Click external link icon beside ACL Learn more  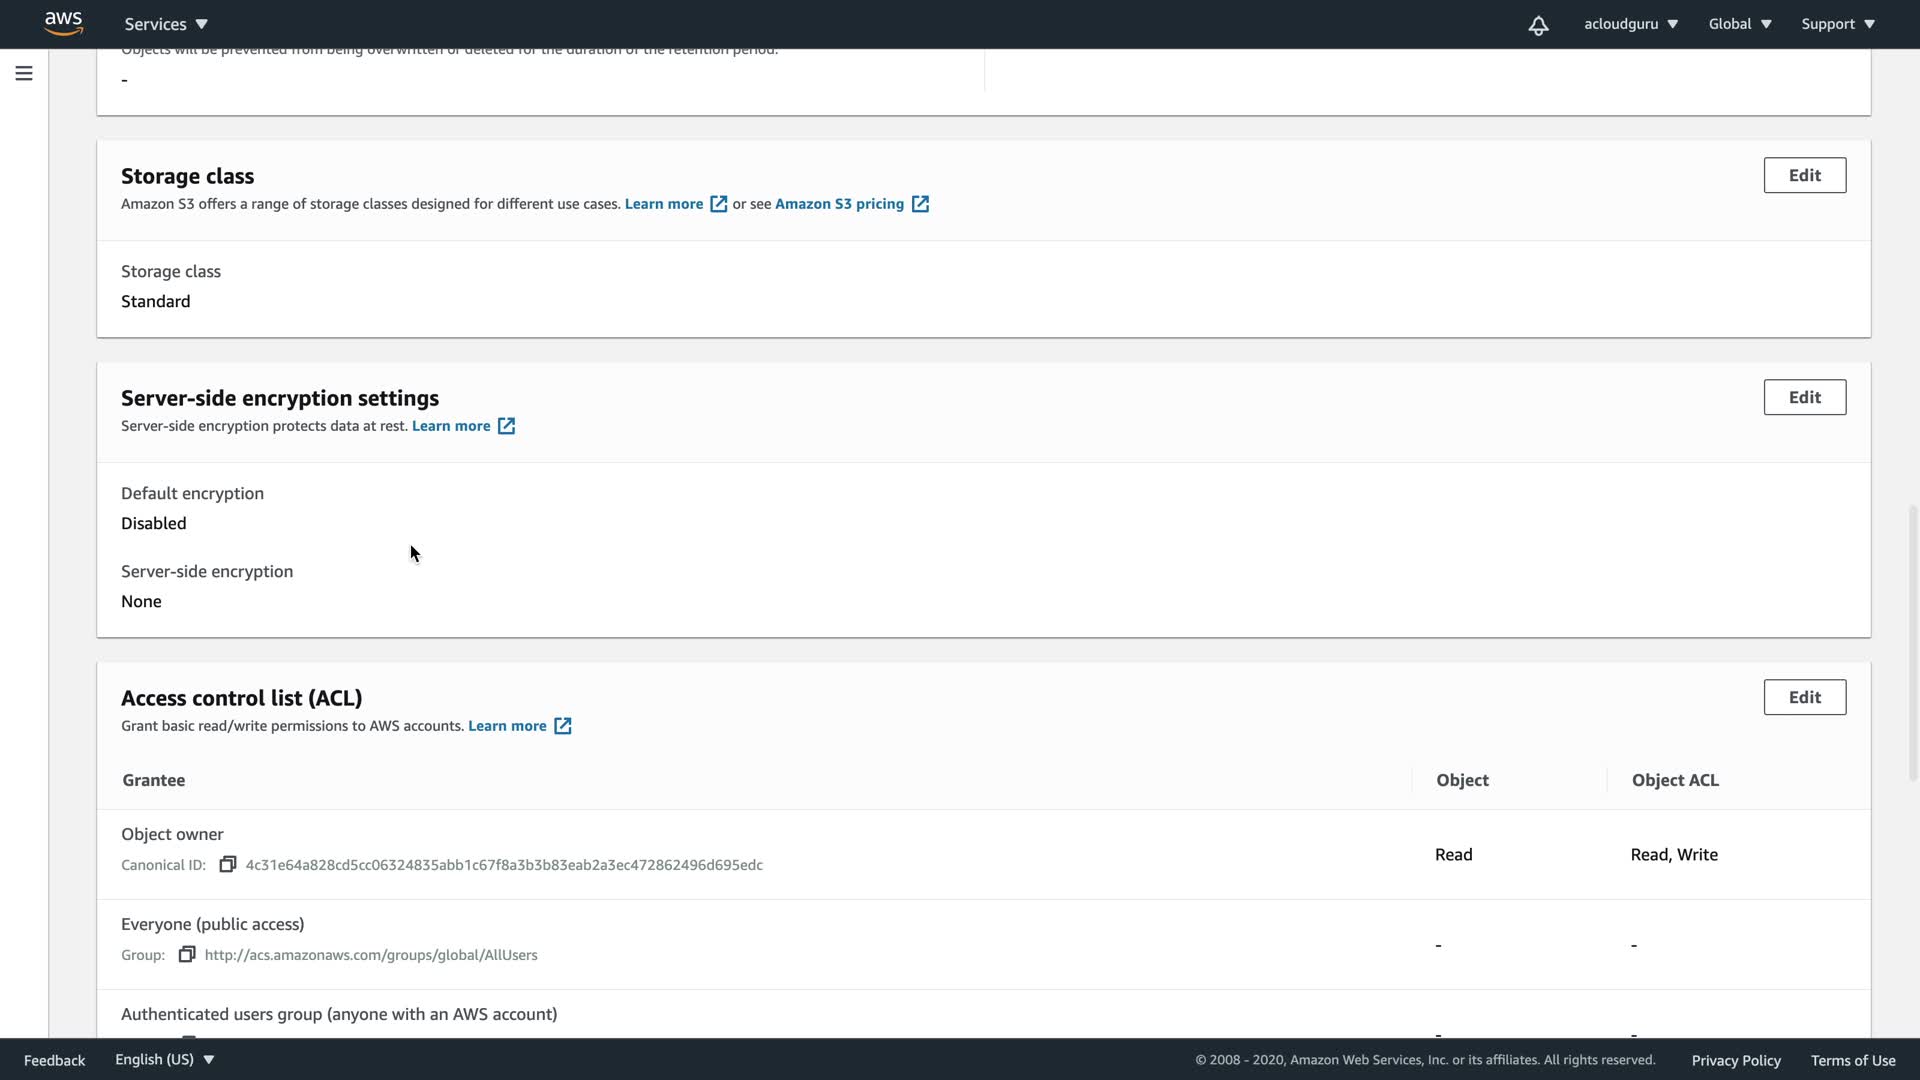[563, 726]
